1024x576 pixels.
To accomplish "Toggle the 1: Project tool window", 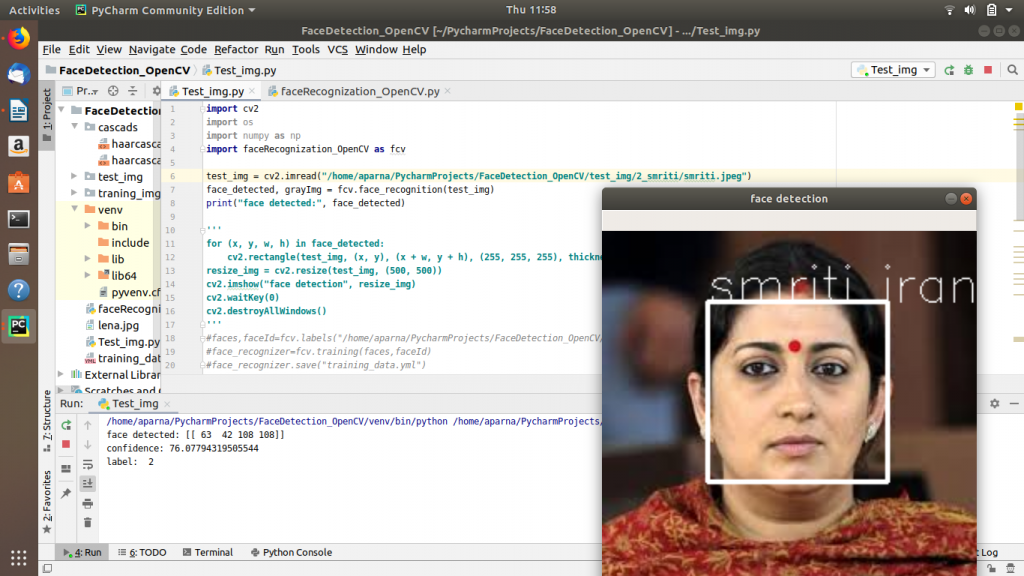I will click(46, 116).
